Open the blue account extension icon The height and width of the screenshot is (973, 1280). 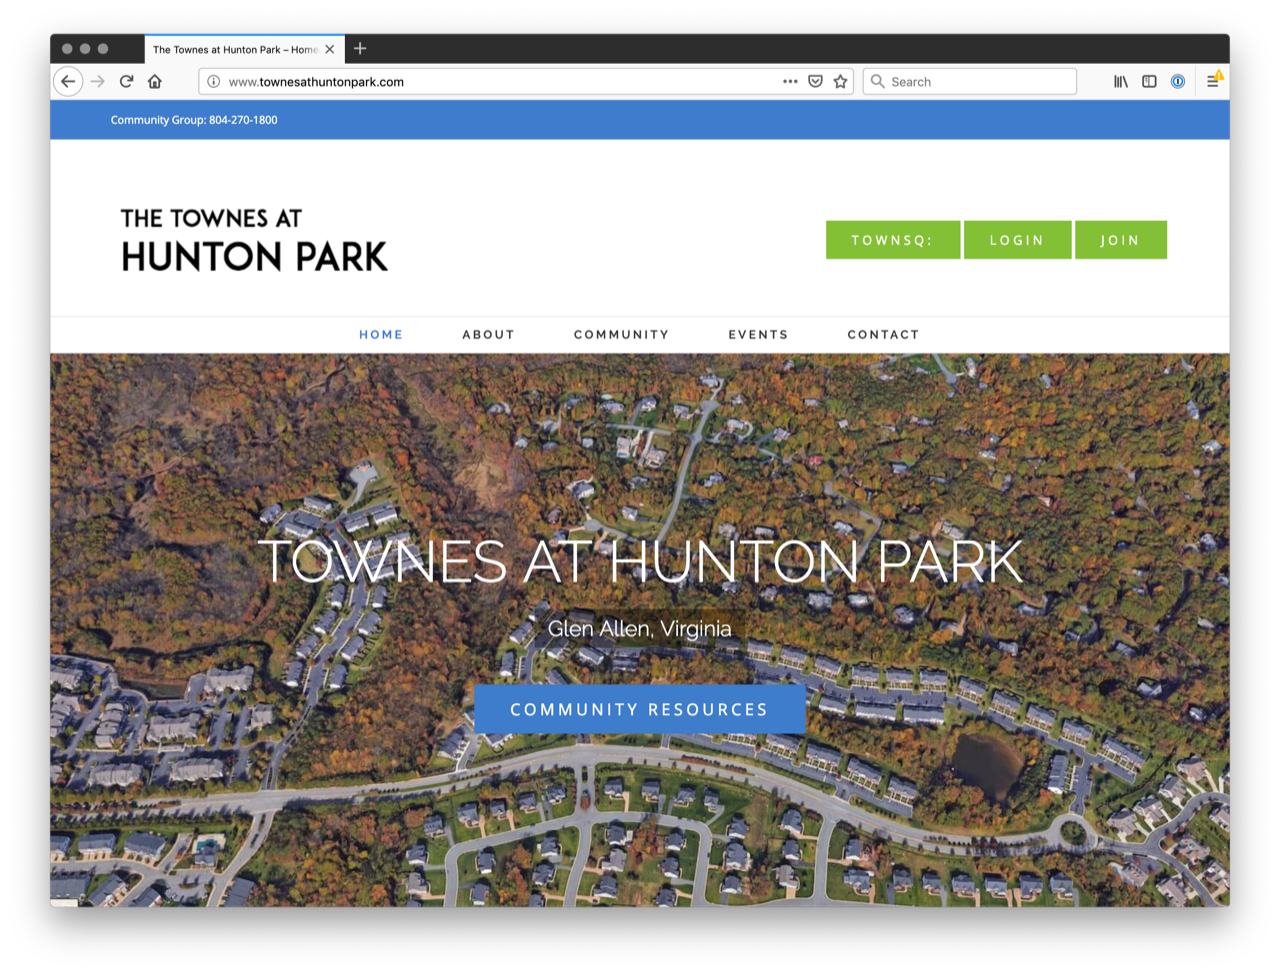[x=1178, y=82]
